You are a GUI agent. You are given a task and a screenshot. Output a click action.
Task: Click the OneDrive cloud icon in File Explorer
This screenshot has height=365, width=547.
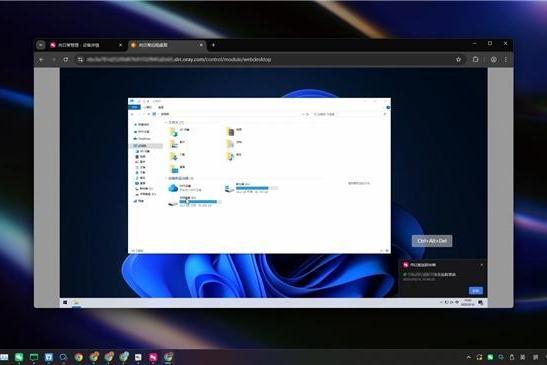[173, 188]
